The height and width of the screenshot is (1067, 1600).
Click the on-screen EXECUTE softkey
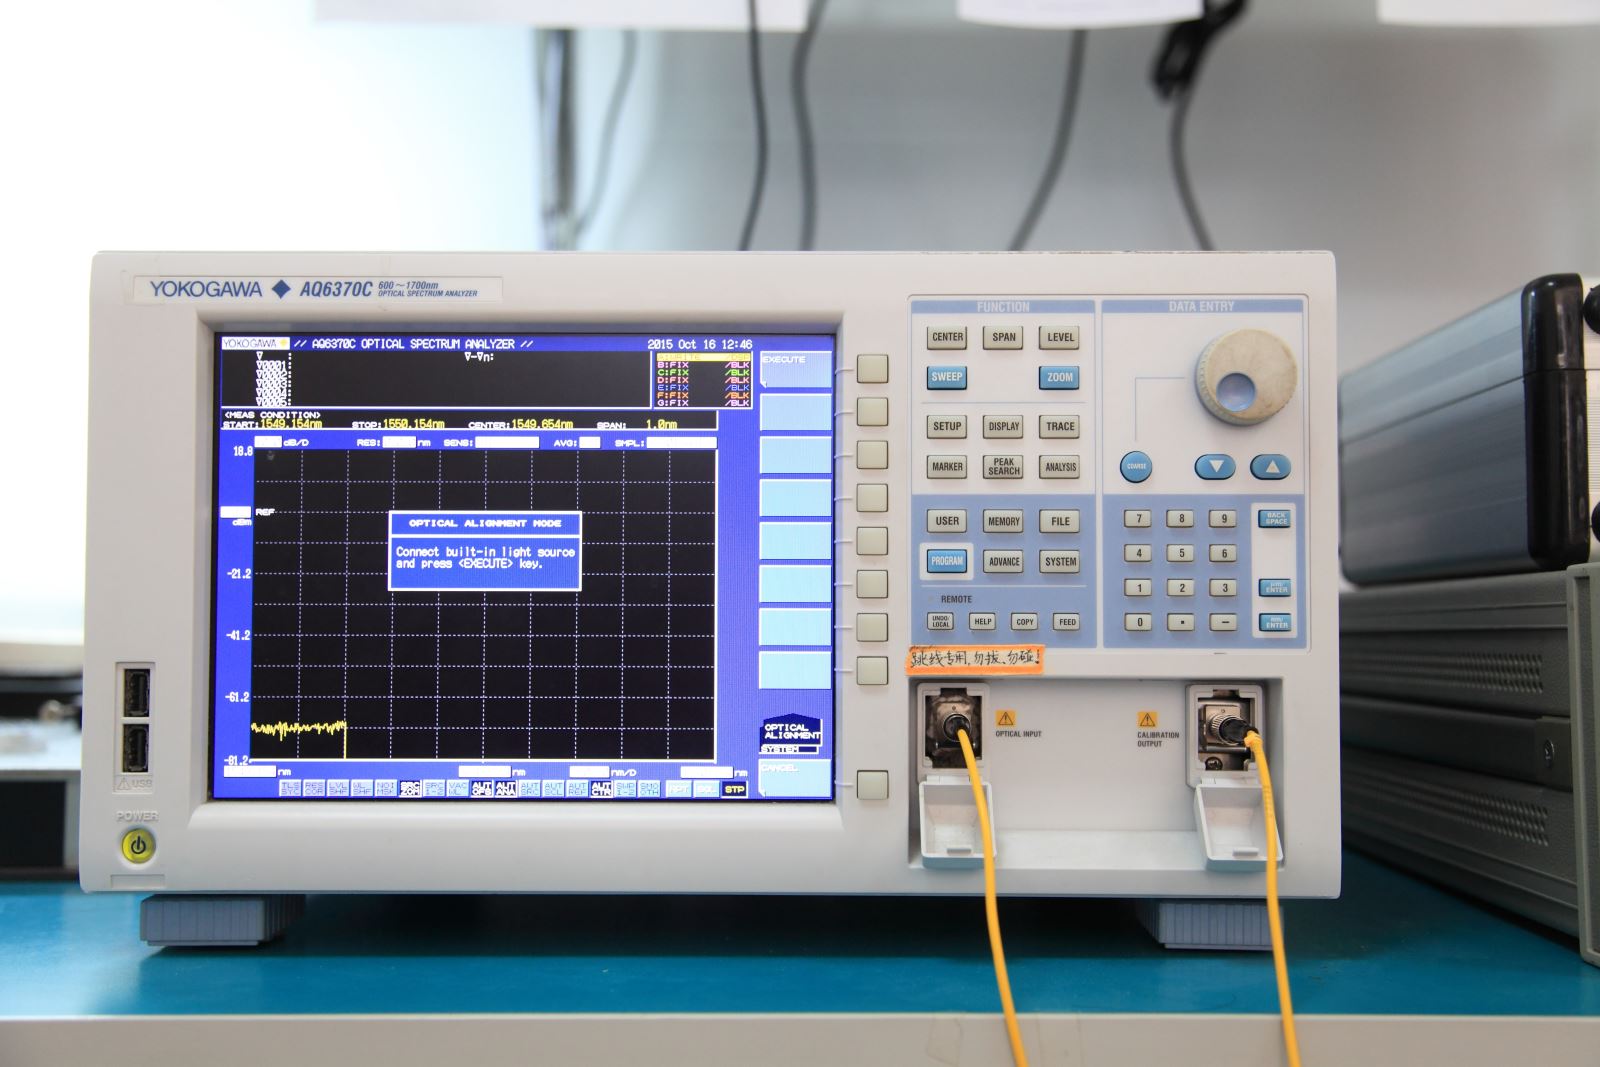coord(796,369)
